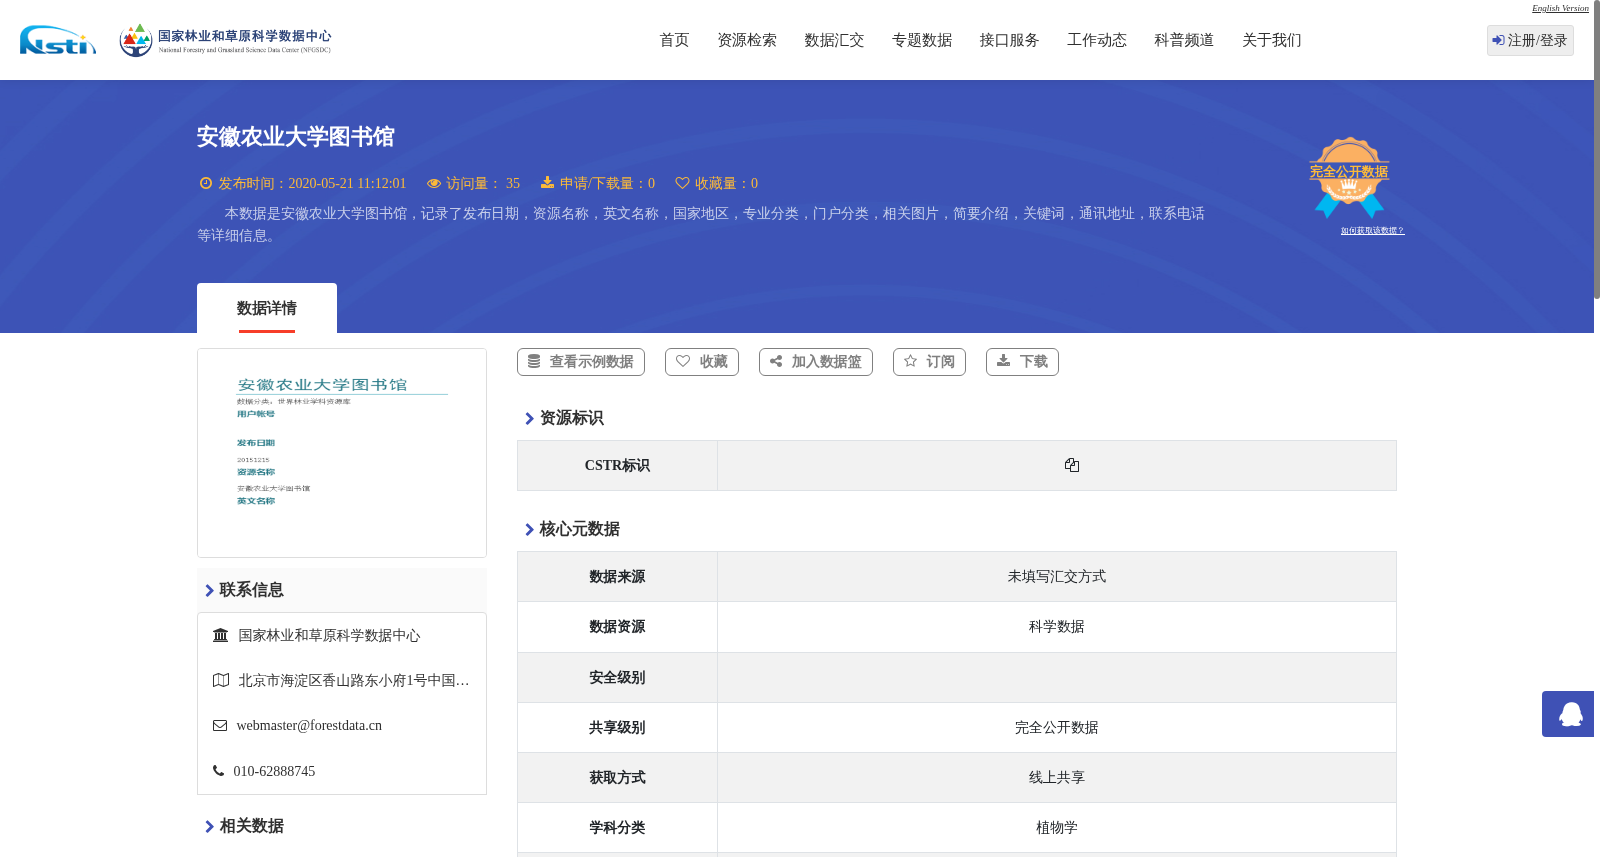
Task: Click the 植物学 value in 学科分类 row
Action: [1057, 827]
